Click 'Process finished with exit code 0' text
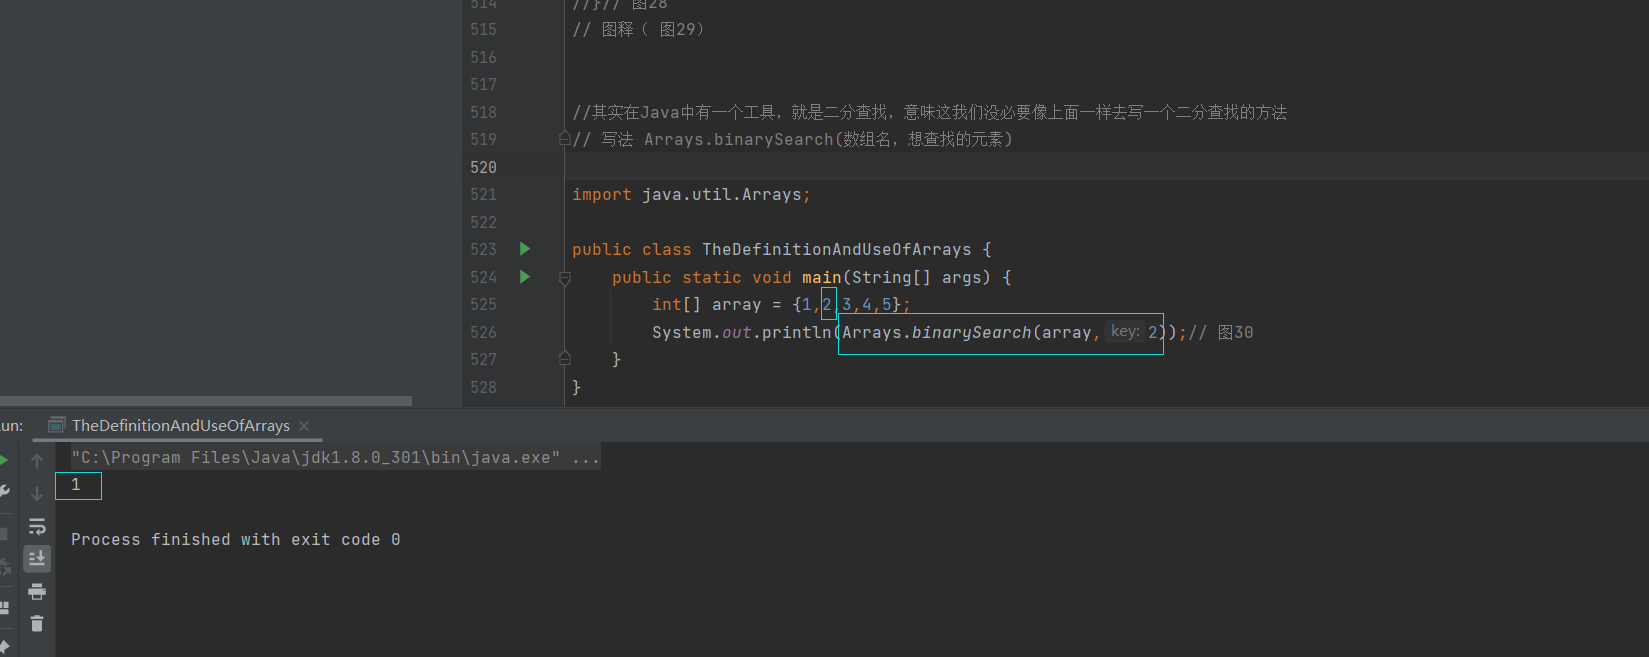1649x657 pixels. click(236, 540)
